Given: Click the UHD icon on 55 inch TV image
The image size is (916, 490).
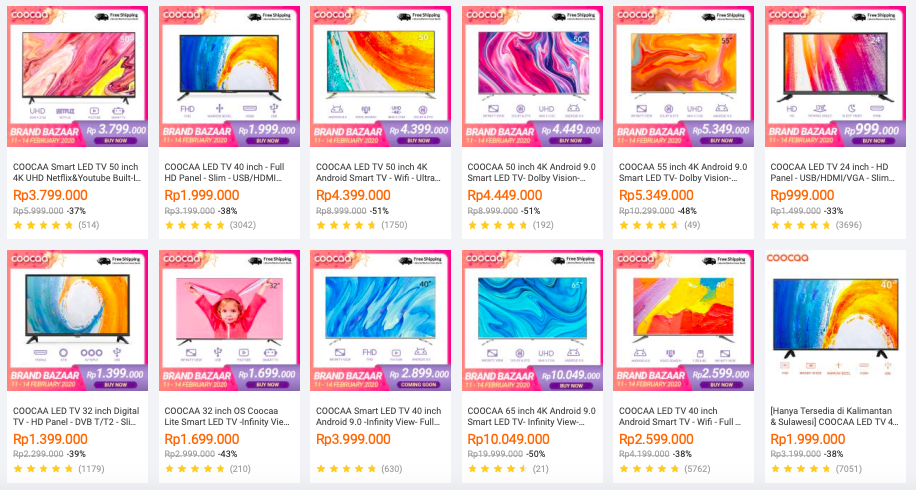Looking at the screenshot, I should [x=695, y=109].
